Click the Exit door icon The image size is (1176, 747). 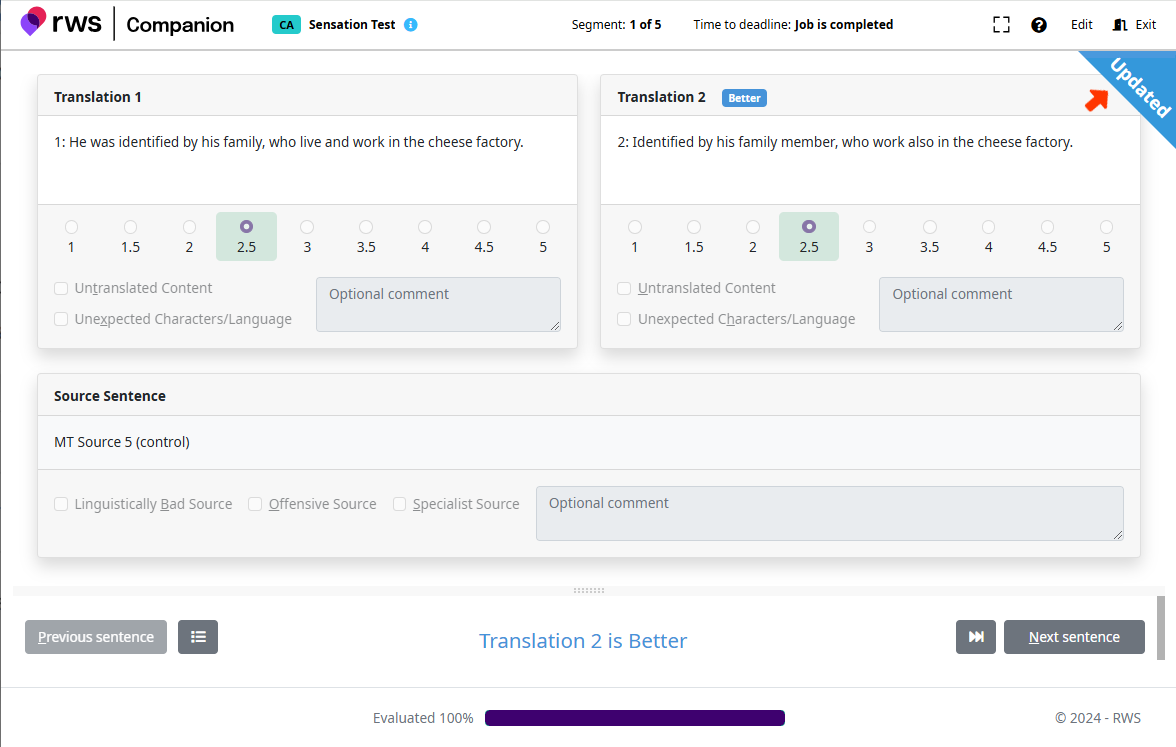pyautogui.click(x=1121, y=25)
